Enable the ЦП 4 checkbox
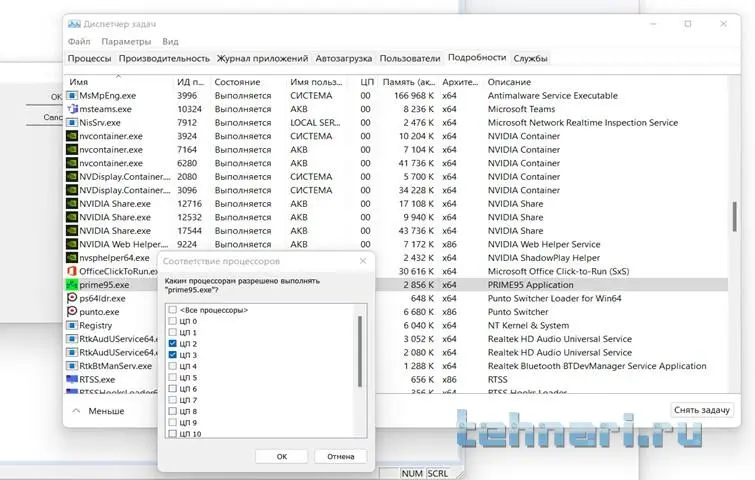This screenshot has height=480, width=755. (172, 366)
